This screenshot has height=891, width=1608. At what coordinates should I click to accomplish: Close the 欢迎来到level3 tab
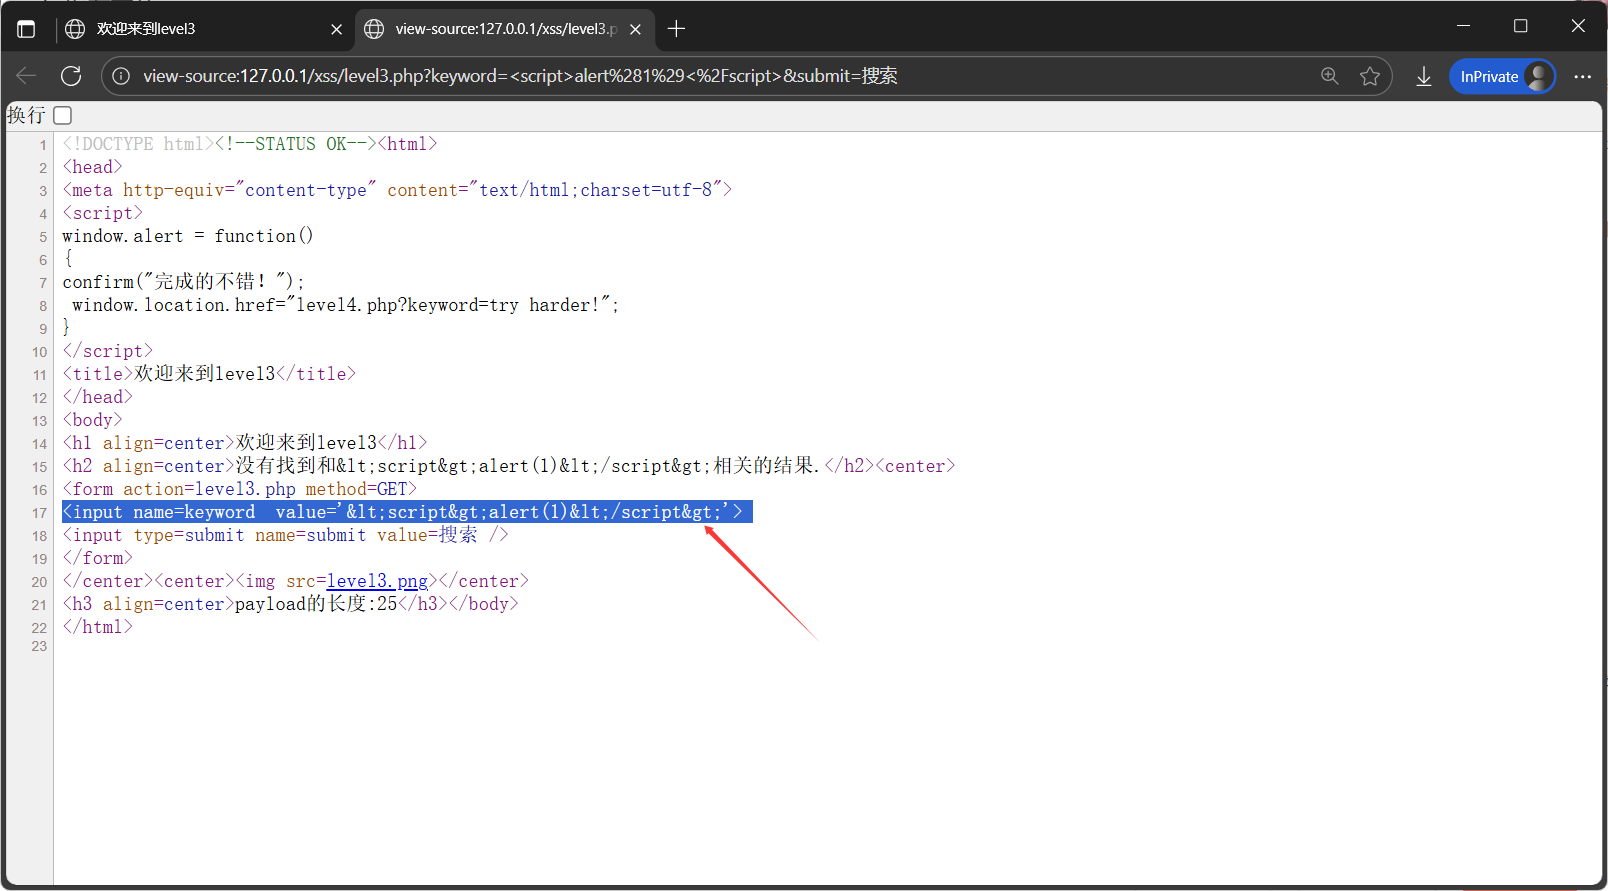pyautogui.click(x=337, y=29)
